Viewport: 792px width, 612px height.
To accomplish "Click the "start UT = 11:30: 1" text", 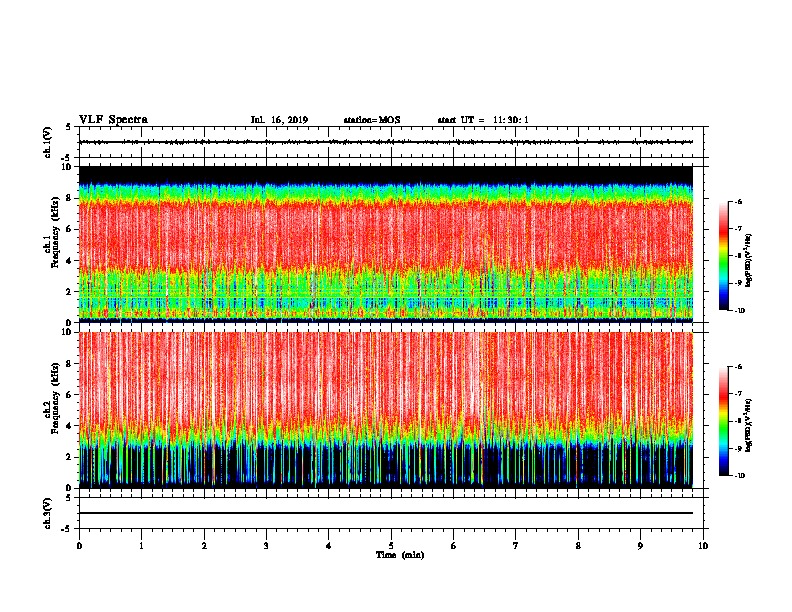I will pos(483,120).
